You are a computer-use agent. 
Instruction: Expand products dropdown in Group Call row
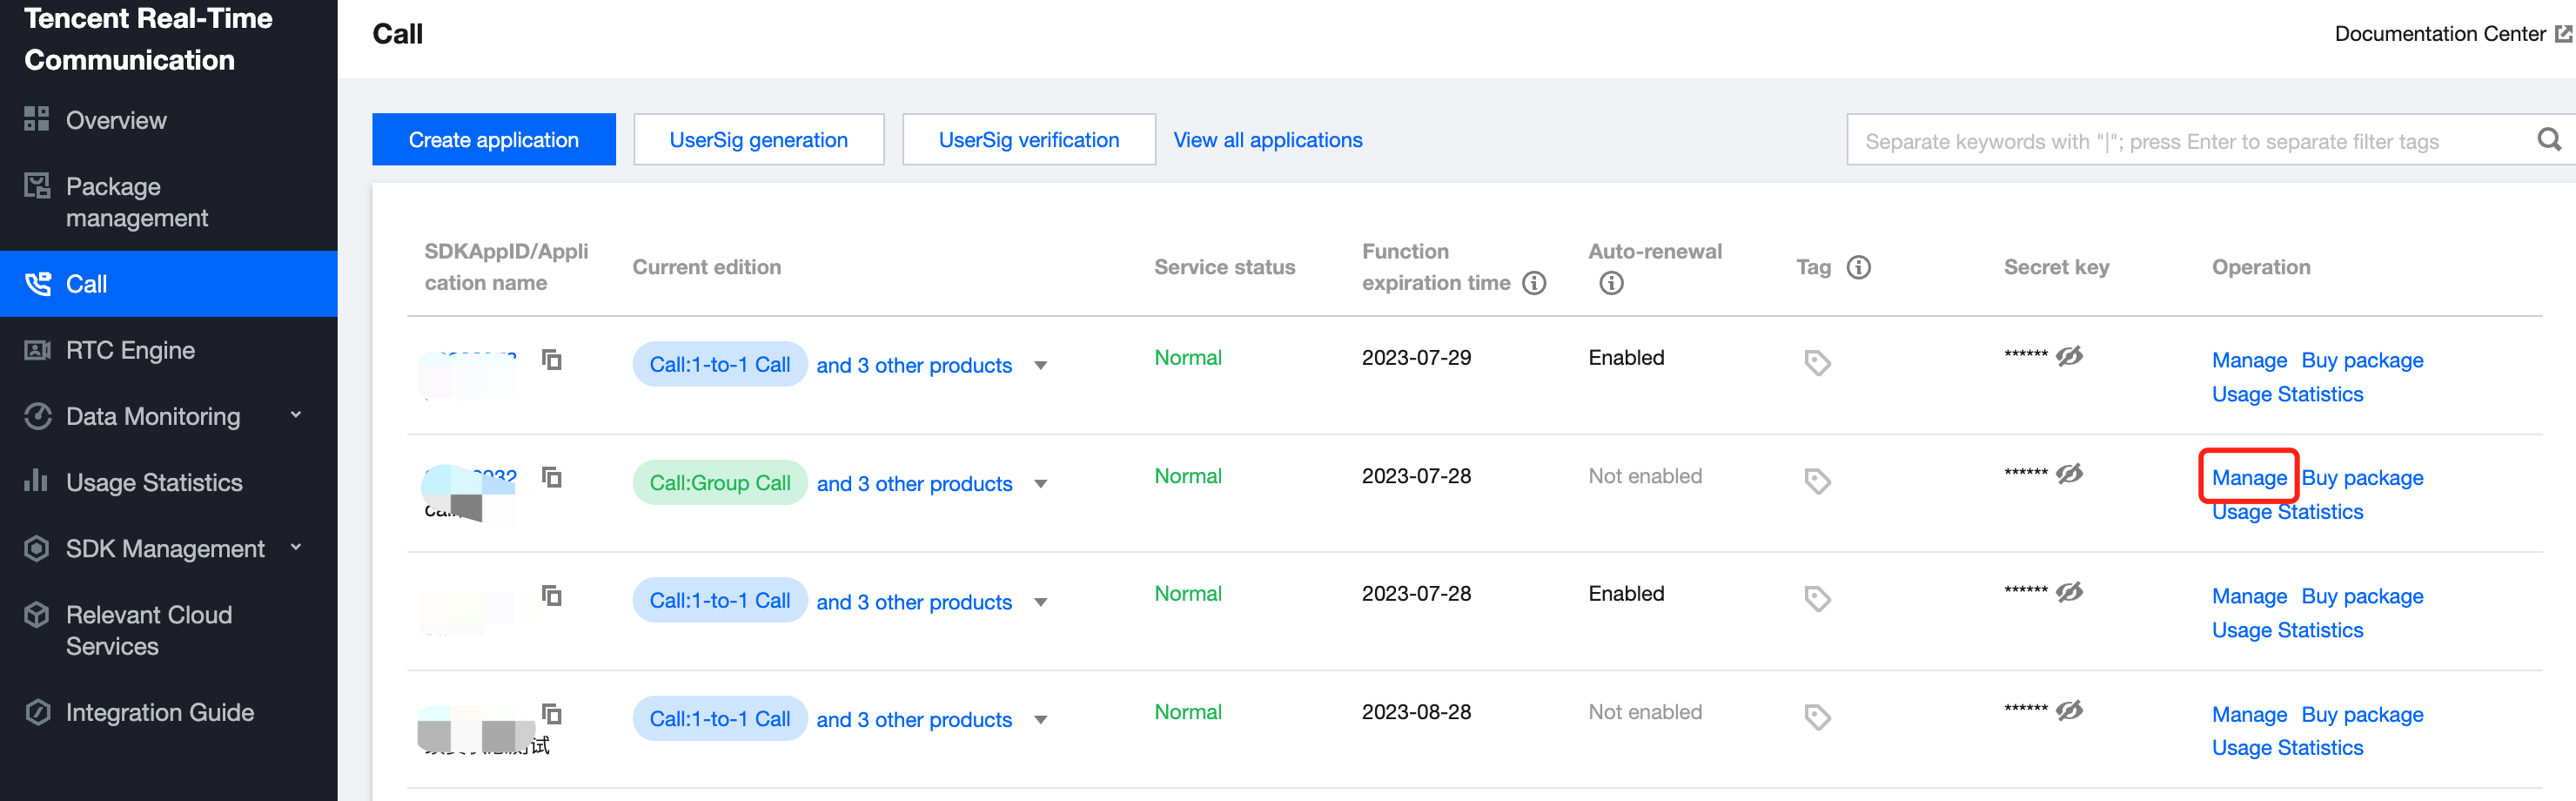[1041, 484]
